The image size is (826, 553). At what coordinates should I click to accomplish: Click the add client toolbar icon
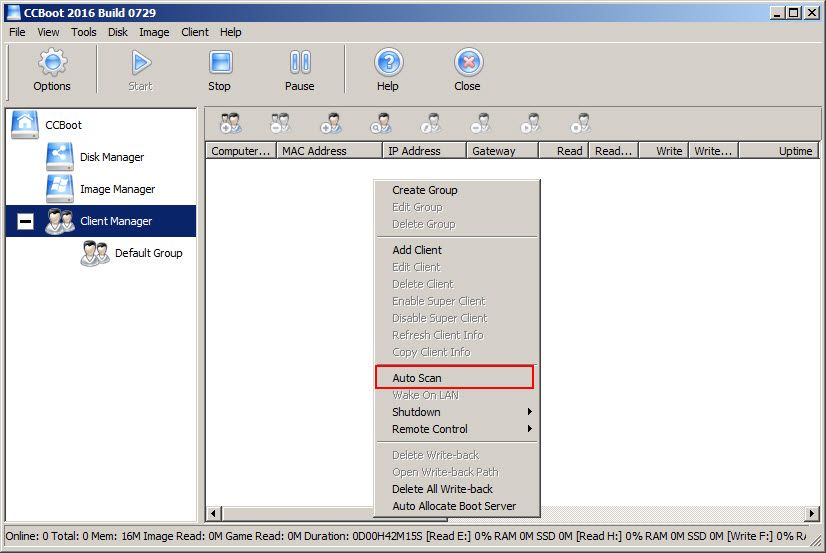pos(331,123)
